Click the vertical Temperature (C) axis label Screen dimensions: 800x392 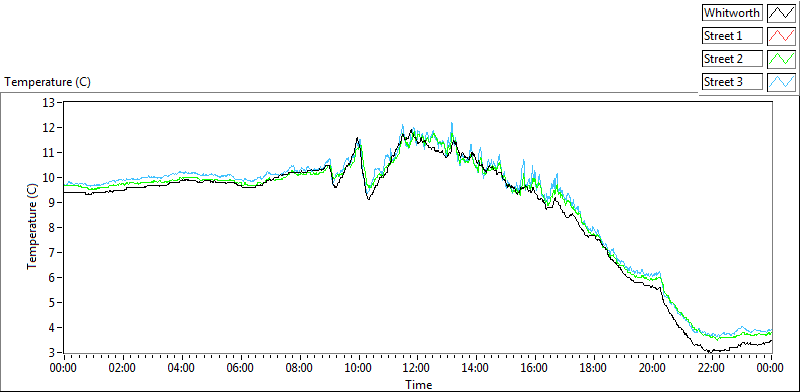pyautogui.click(x=32, y=227)
